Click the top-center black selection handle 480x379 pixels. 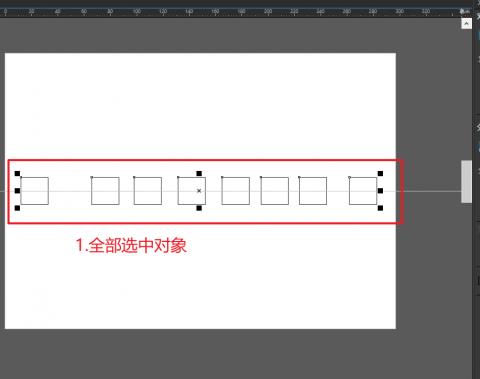coord(199,173)
